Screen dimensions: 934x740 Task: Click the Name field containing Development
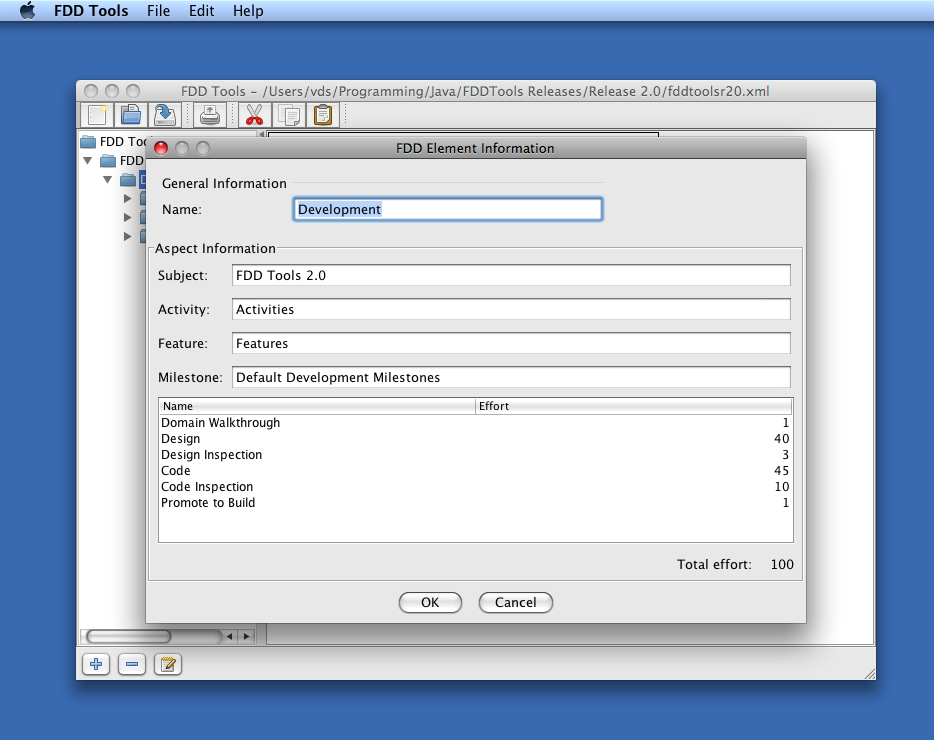[x=448, y=209]
